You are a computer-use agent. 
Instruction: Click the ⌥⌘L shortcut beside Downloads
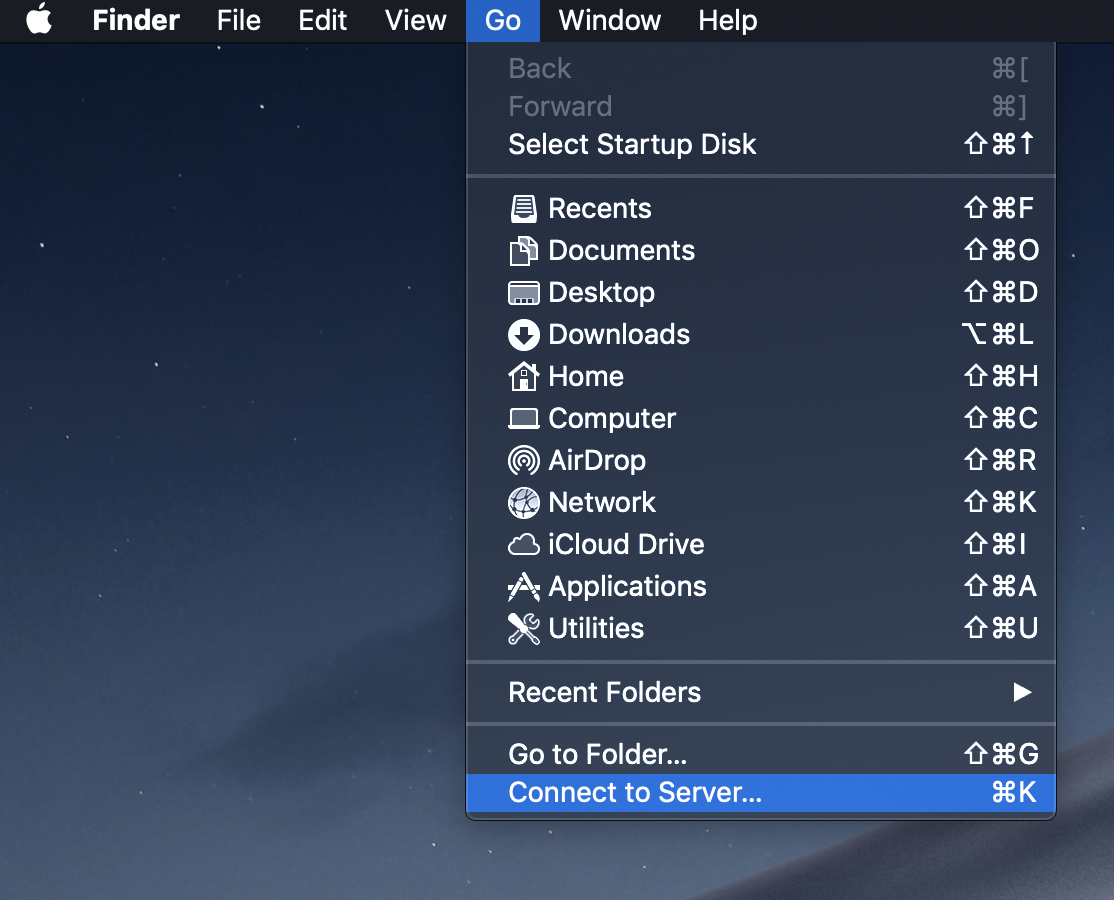[x=997, y=334]
